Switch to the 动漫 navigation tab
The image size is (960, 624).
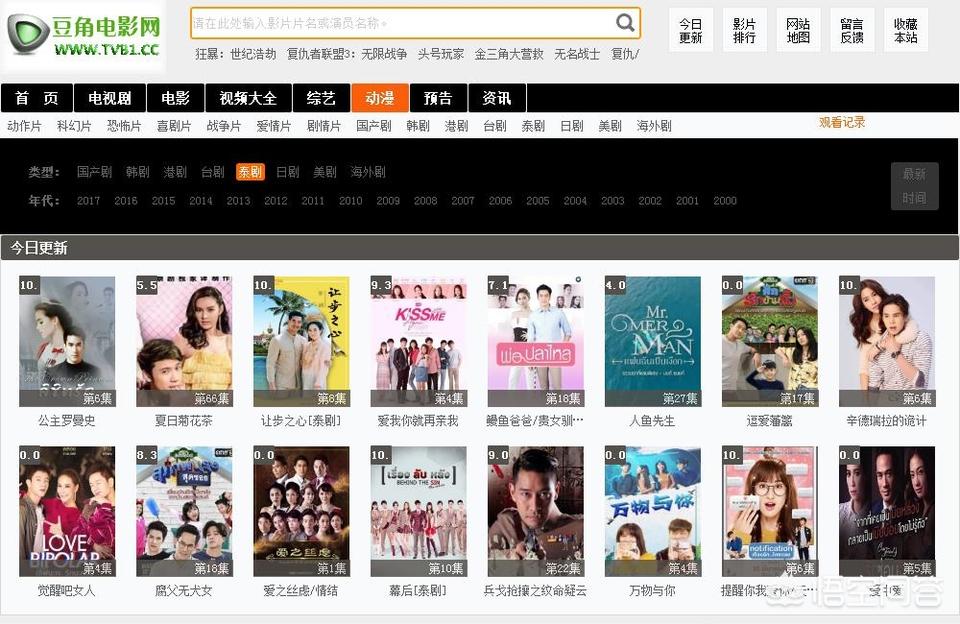tap(380, 98)
